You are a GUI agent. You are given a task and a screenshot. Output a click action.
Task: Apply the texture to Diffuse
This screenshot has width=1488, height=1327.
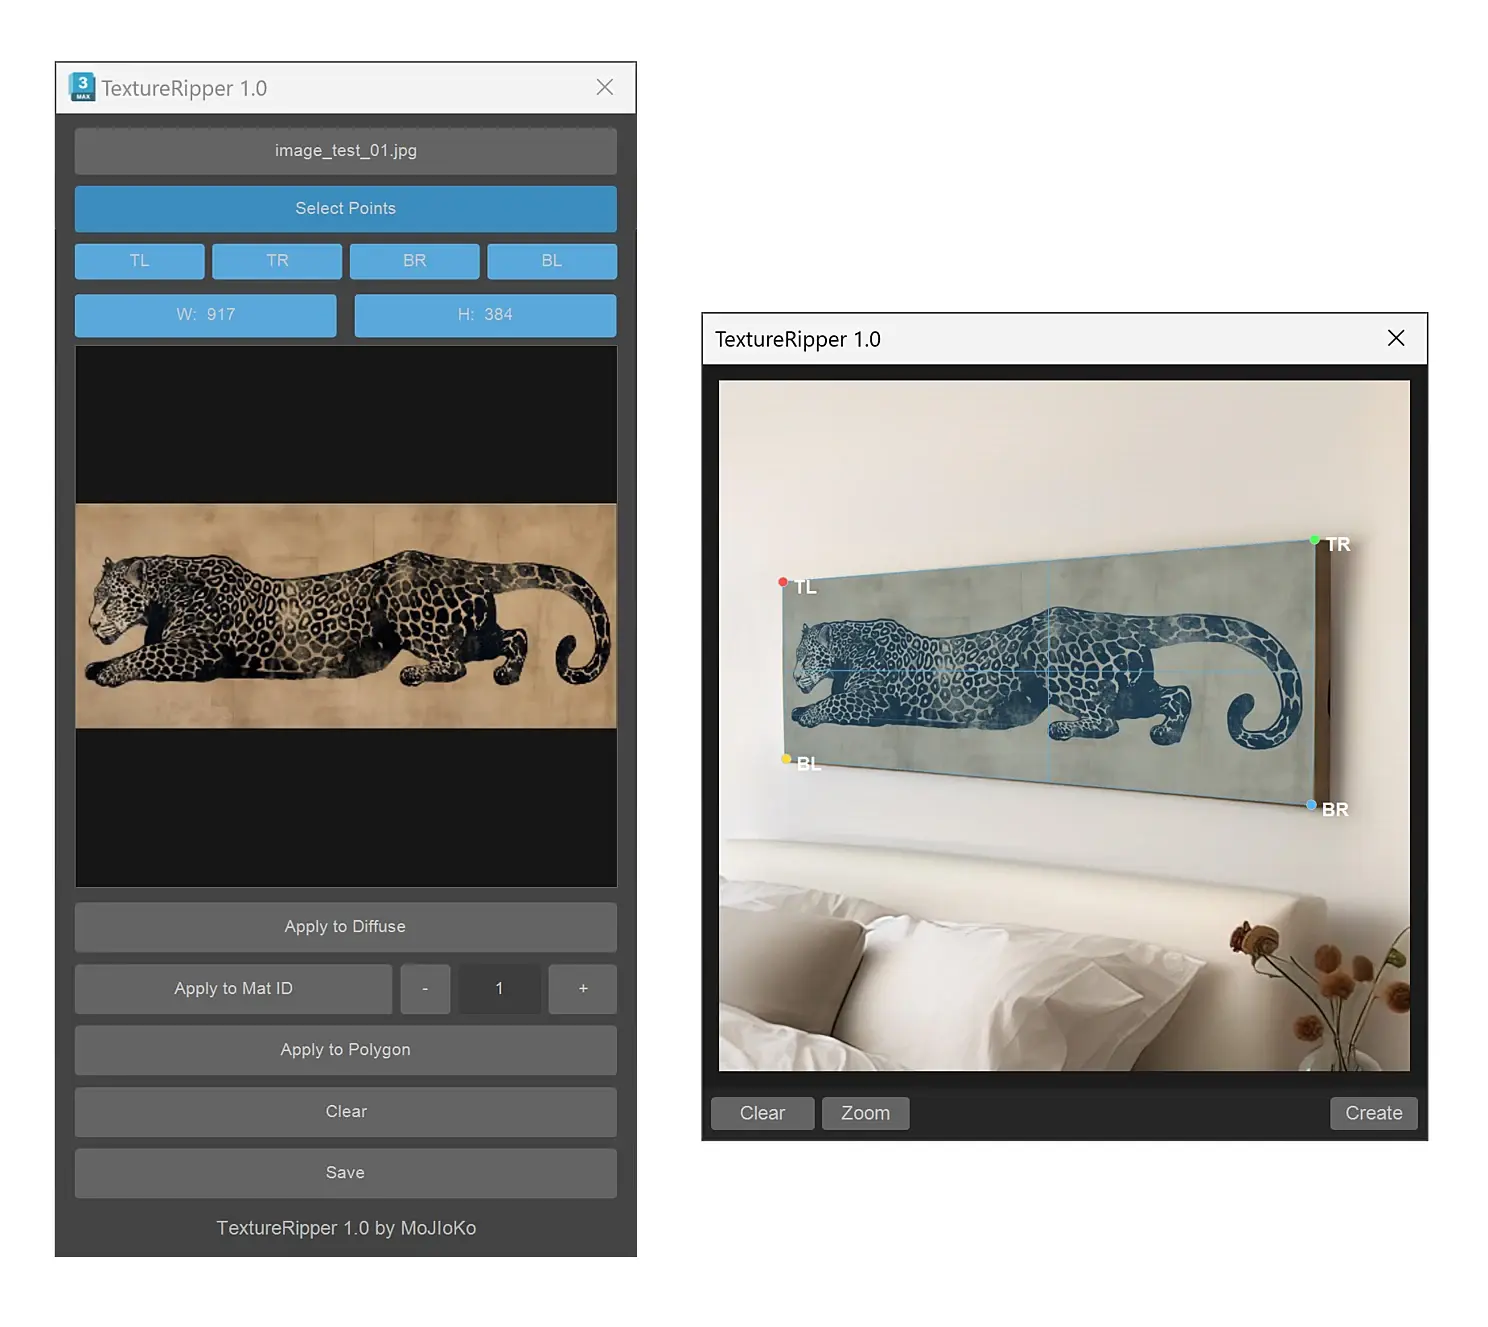tap(345, 927)
